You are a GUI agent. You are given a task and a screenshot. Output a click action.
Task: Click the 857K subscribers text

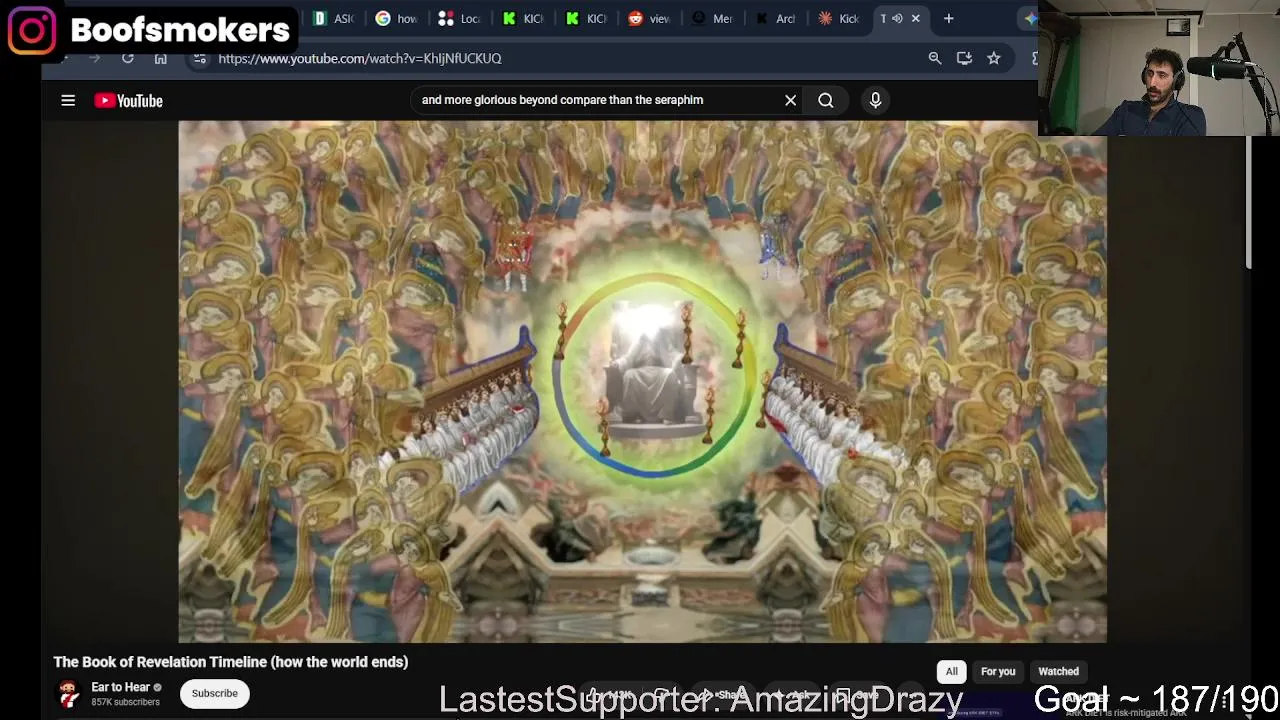(125, 702)
